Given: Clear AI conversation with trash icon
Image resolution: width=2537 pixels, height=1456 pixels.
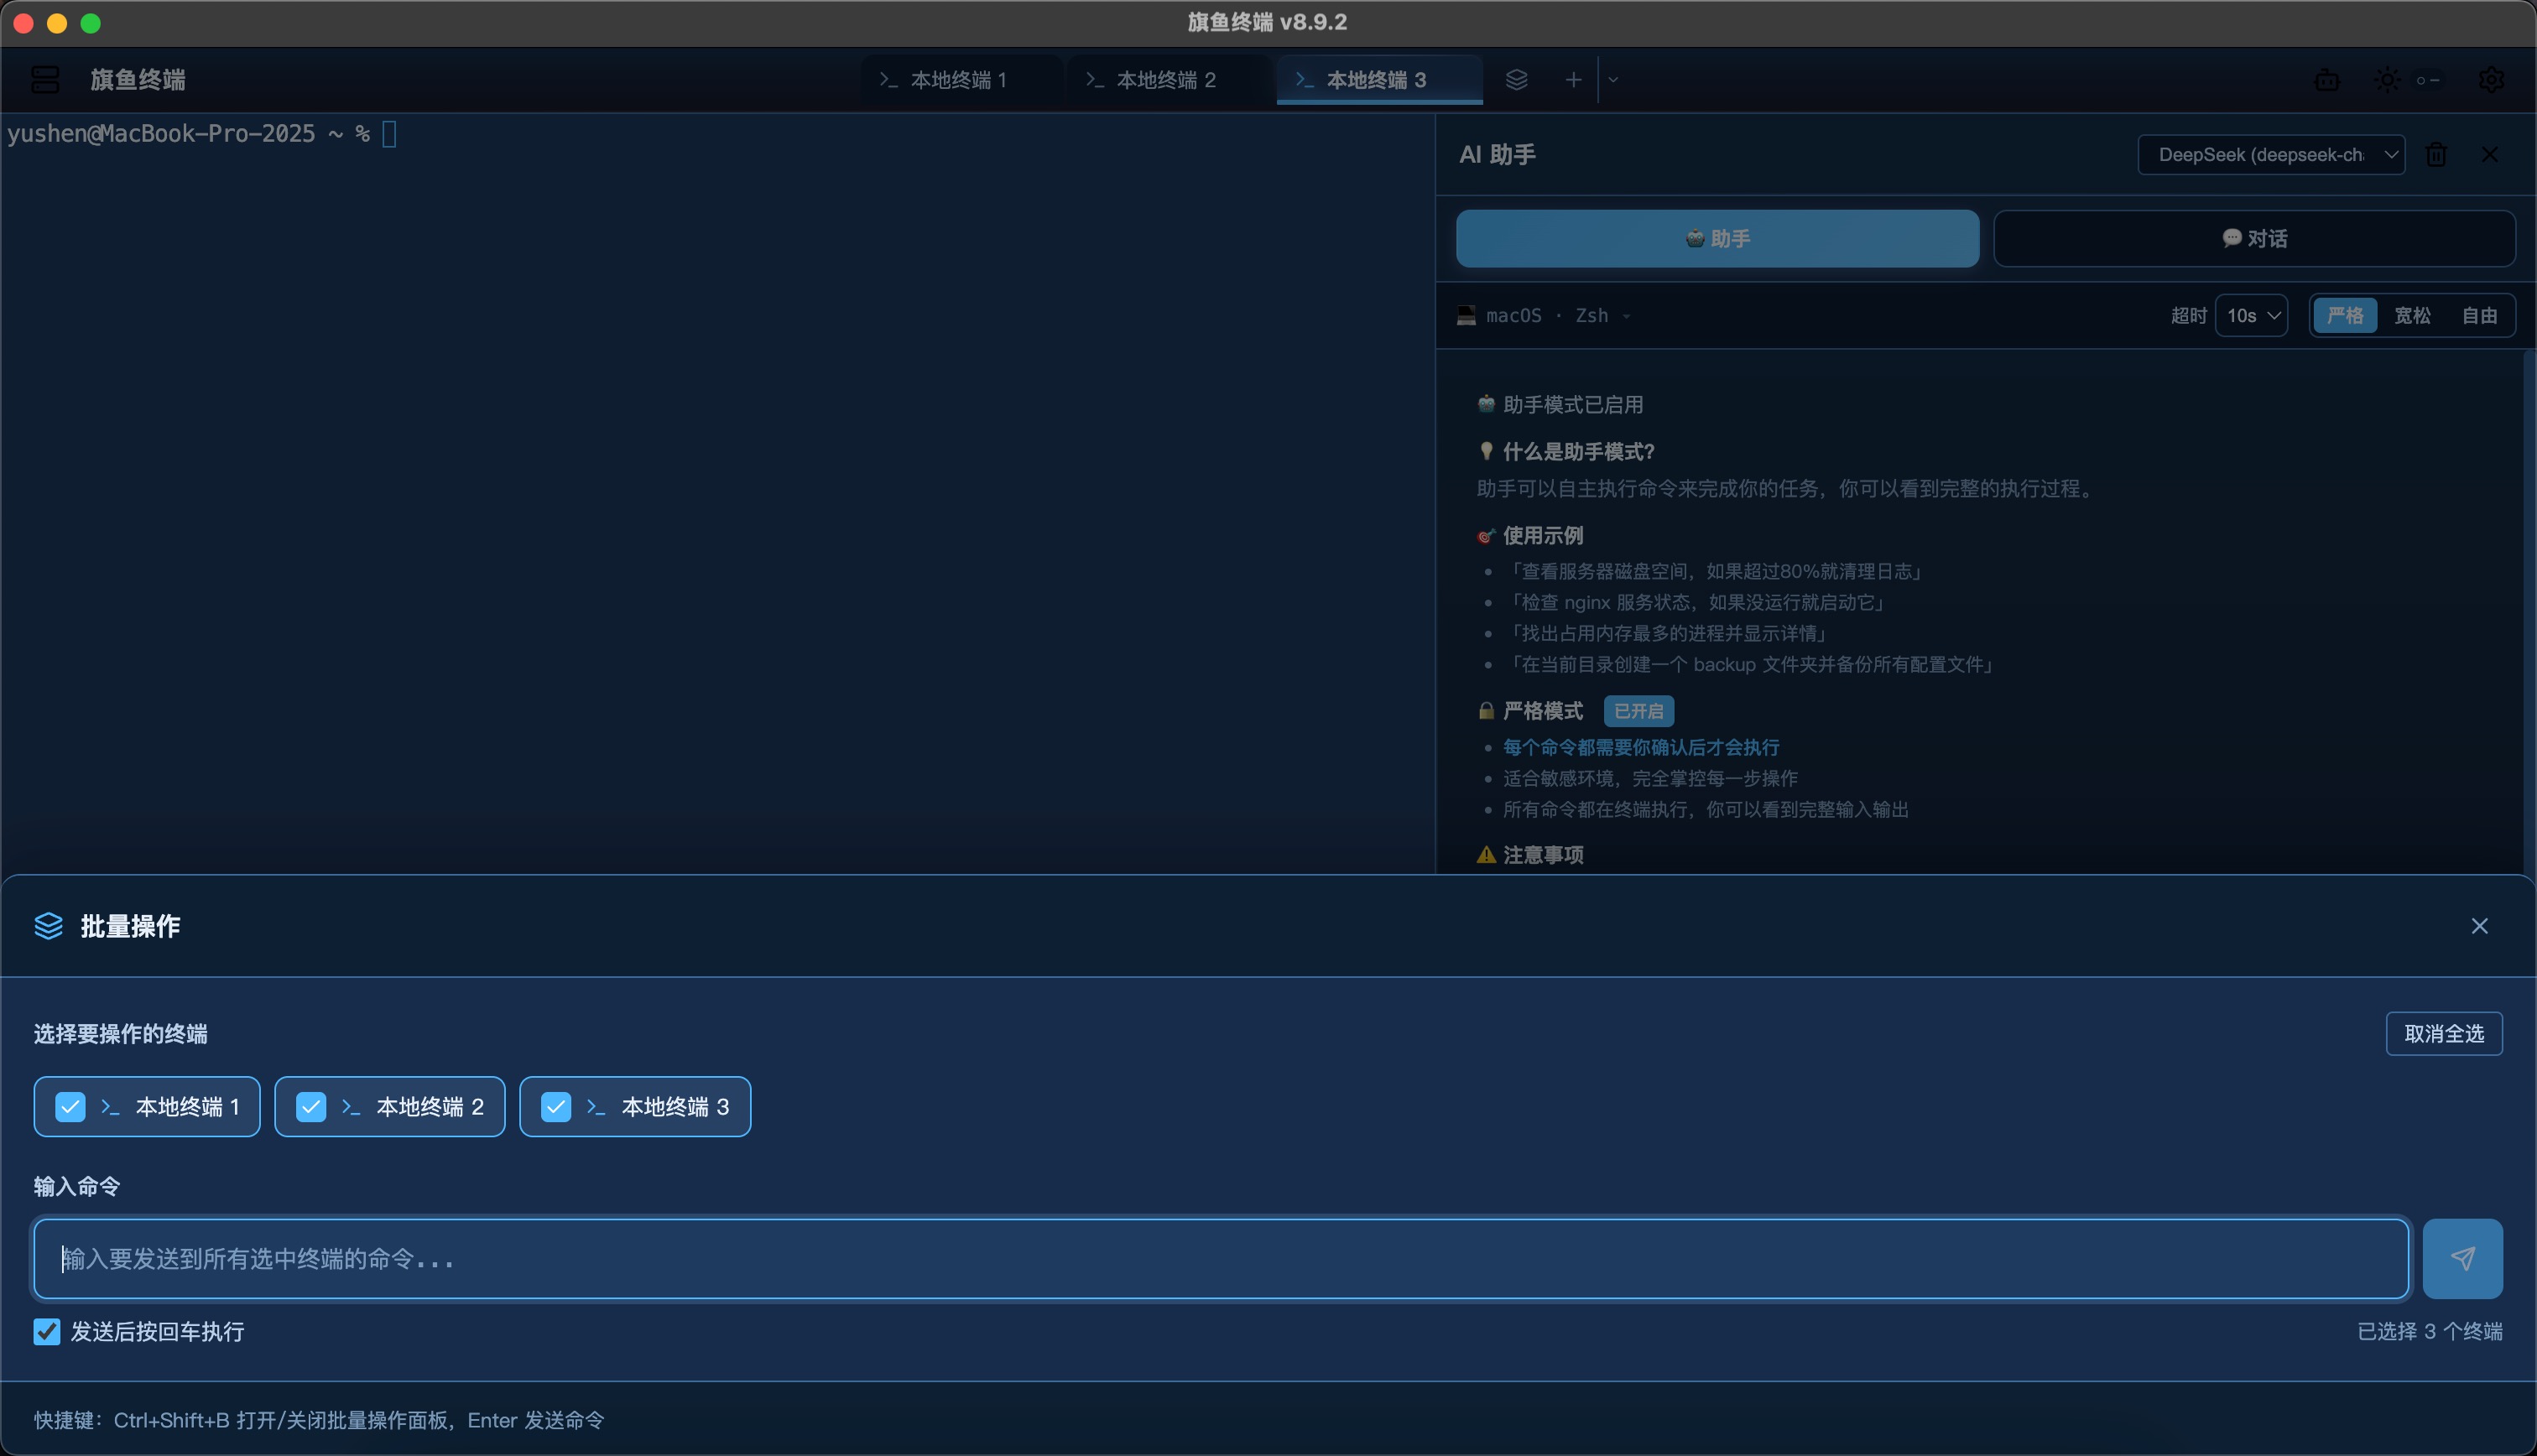Looking at the screenshot, I should pos(2436,155).
